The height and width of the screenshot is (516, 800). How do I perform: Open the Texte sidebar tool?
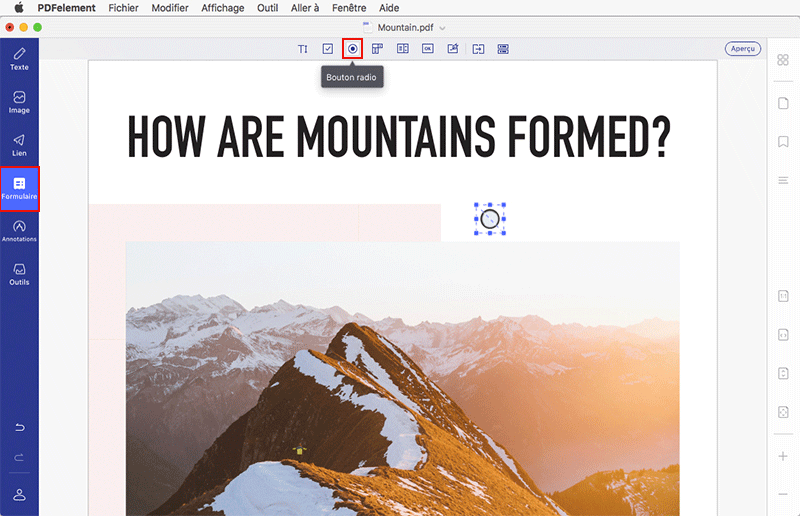(19, 59)
